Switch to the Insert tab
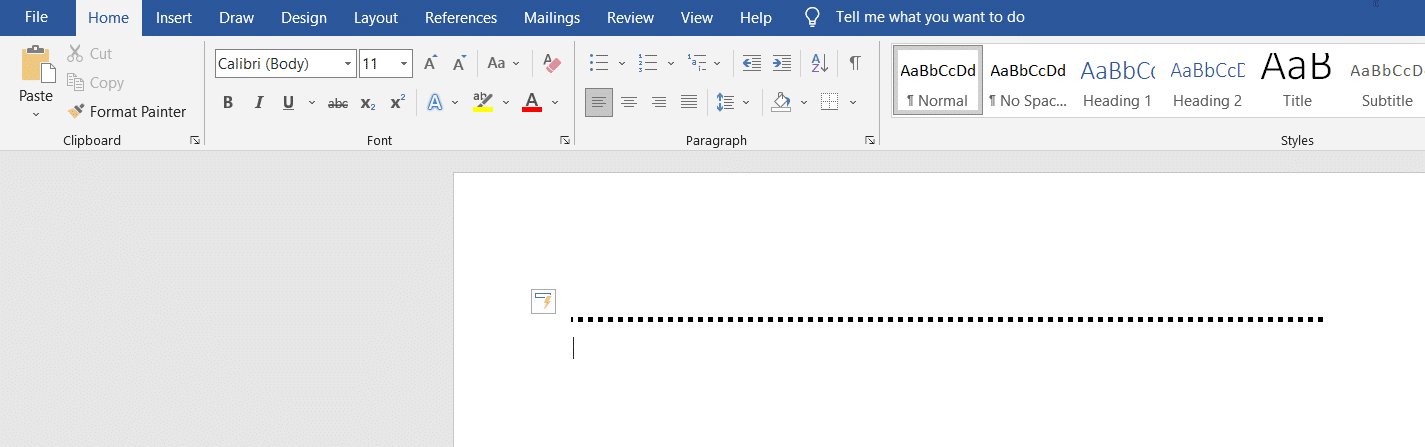 coord(174,17)
